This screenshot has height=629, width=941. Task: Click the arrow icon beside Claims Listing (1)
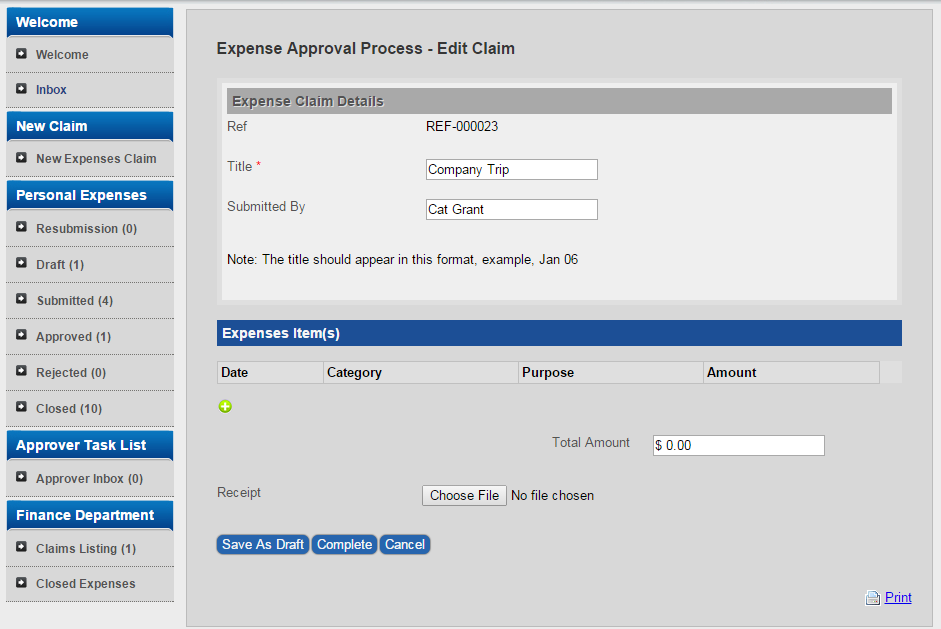22,546
